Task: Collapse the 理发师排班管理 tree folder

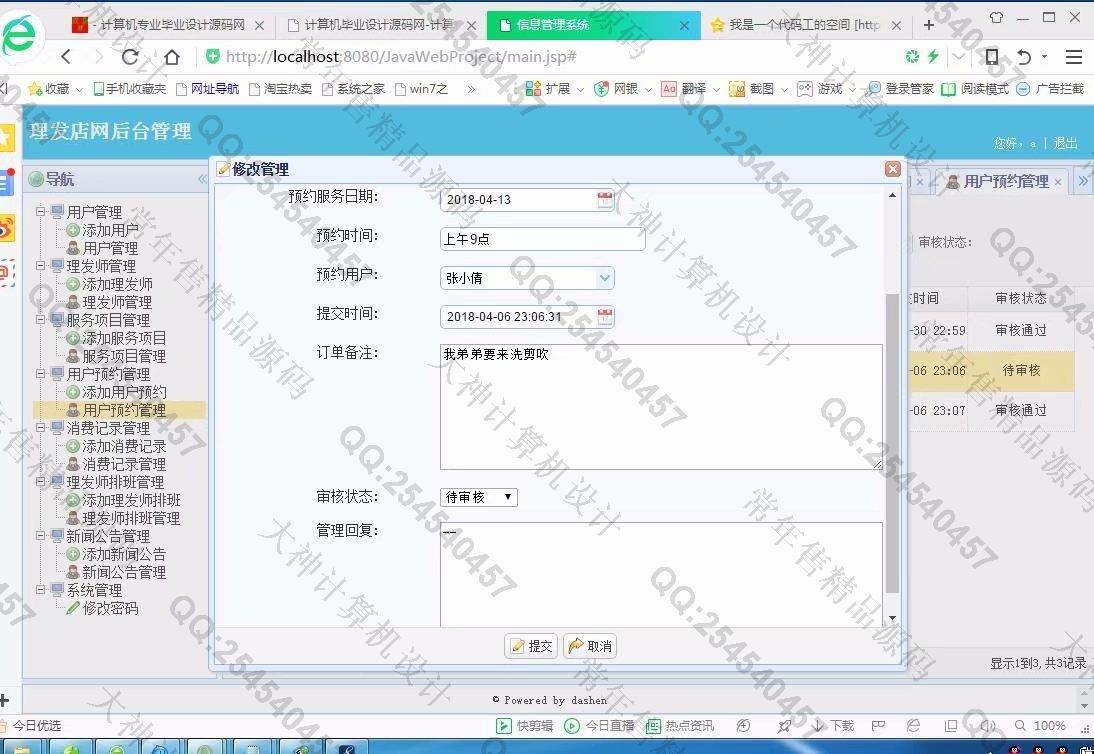Action: pyautogui.click(x=40, y=482)
